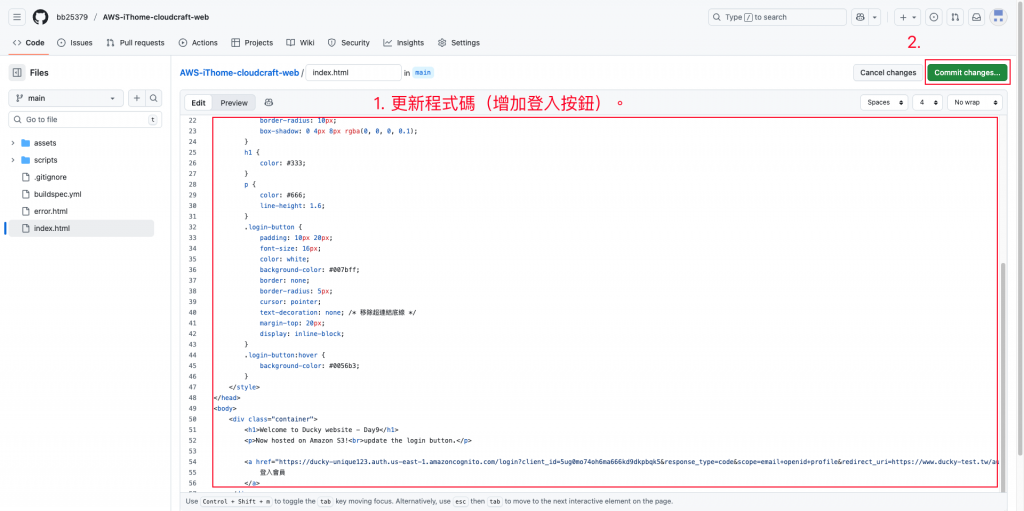Switch to the Issues tab
Viewport: 1024px width, 511px height.
pos(75,42)
